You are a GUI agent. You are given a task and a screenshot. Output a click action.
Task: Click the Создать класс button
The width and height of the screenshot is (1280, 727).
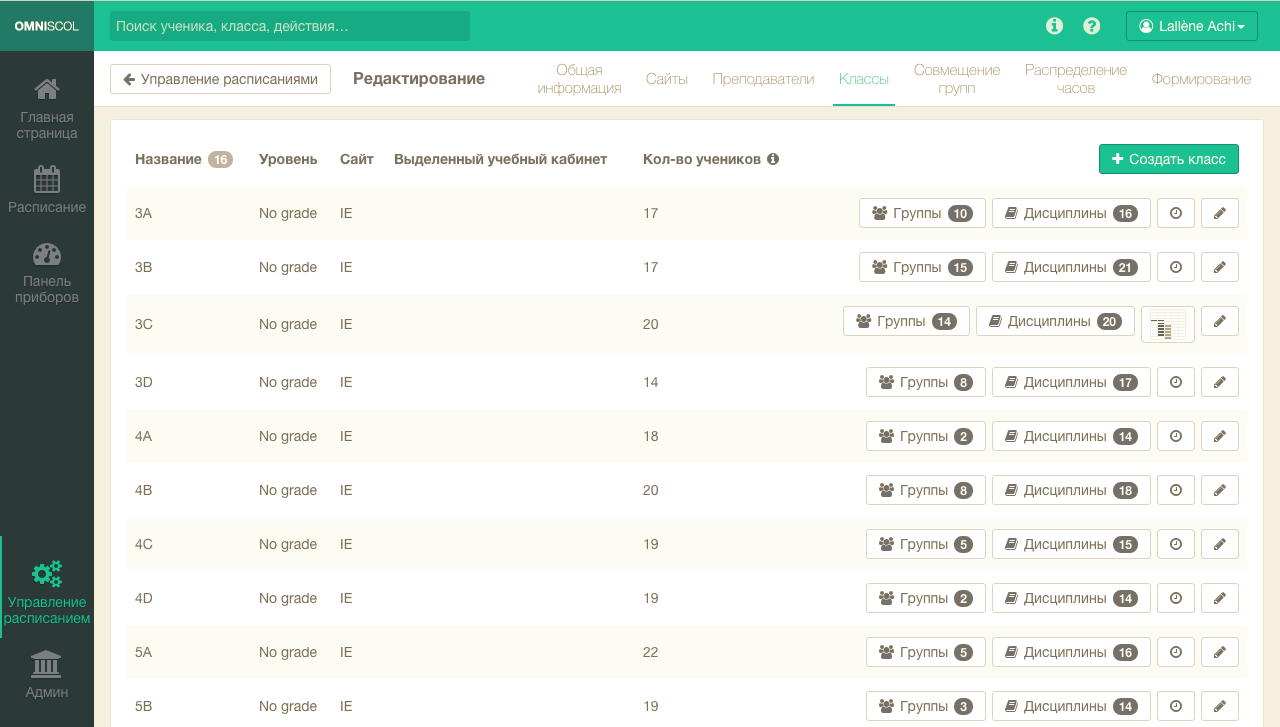[1168, 159]
